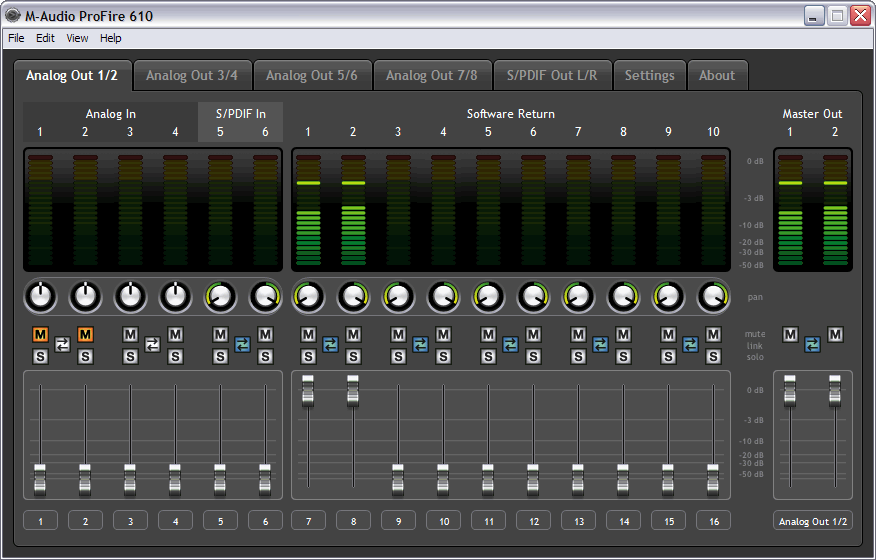Viewport: 876px width, 560px height.
Task: Toggle link for Software Return 9/10
Action: coord(691,345)
